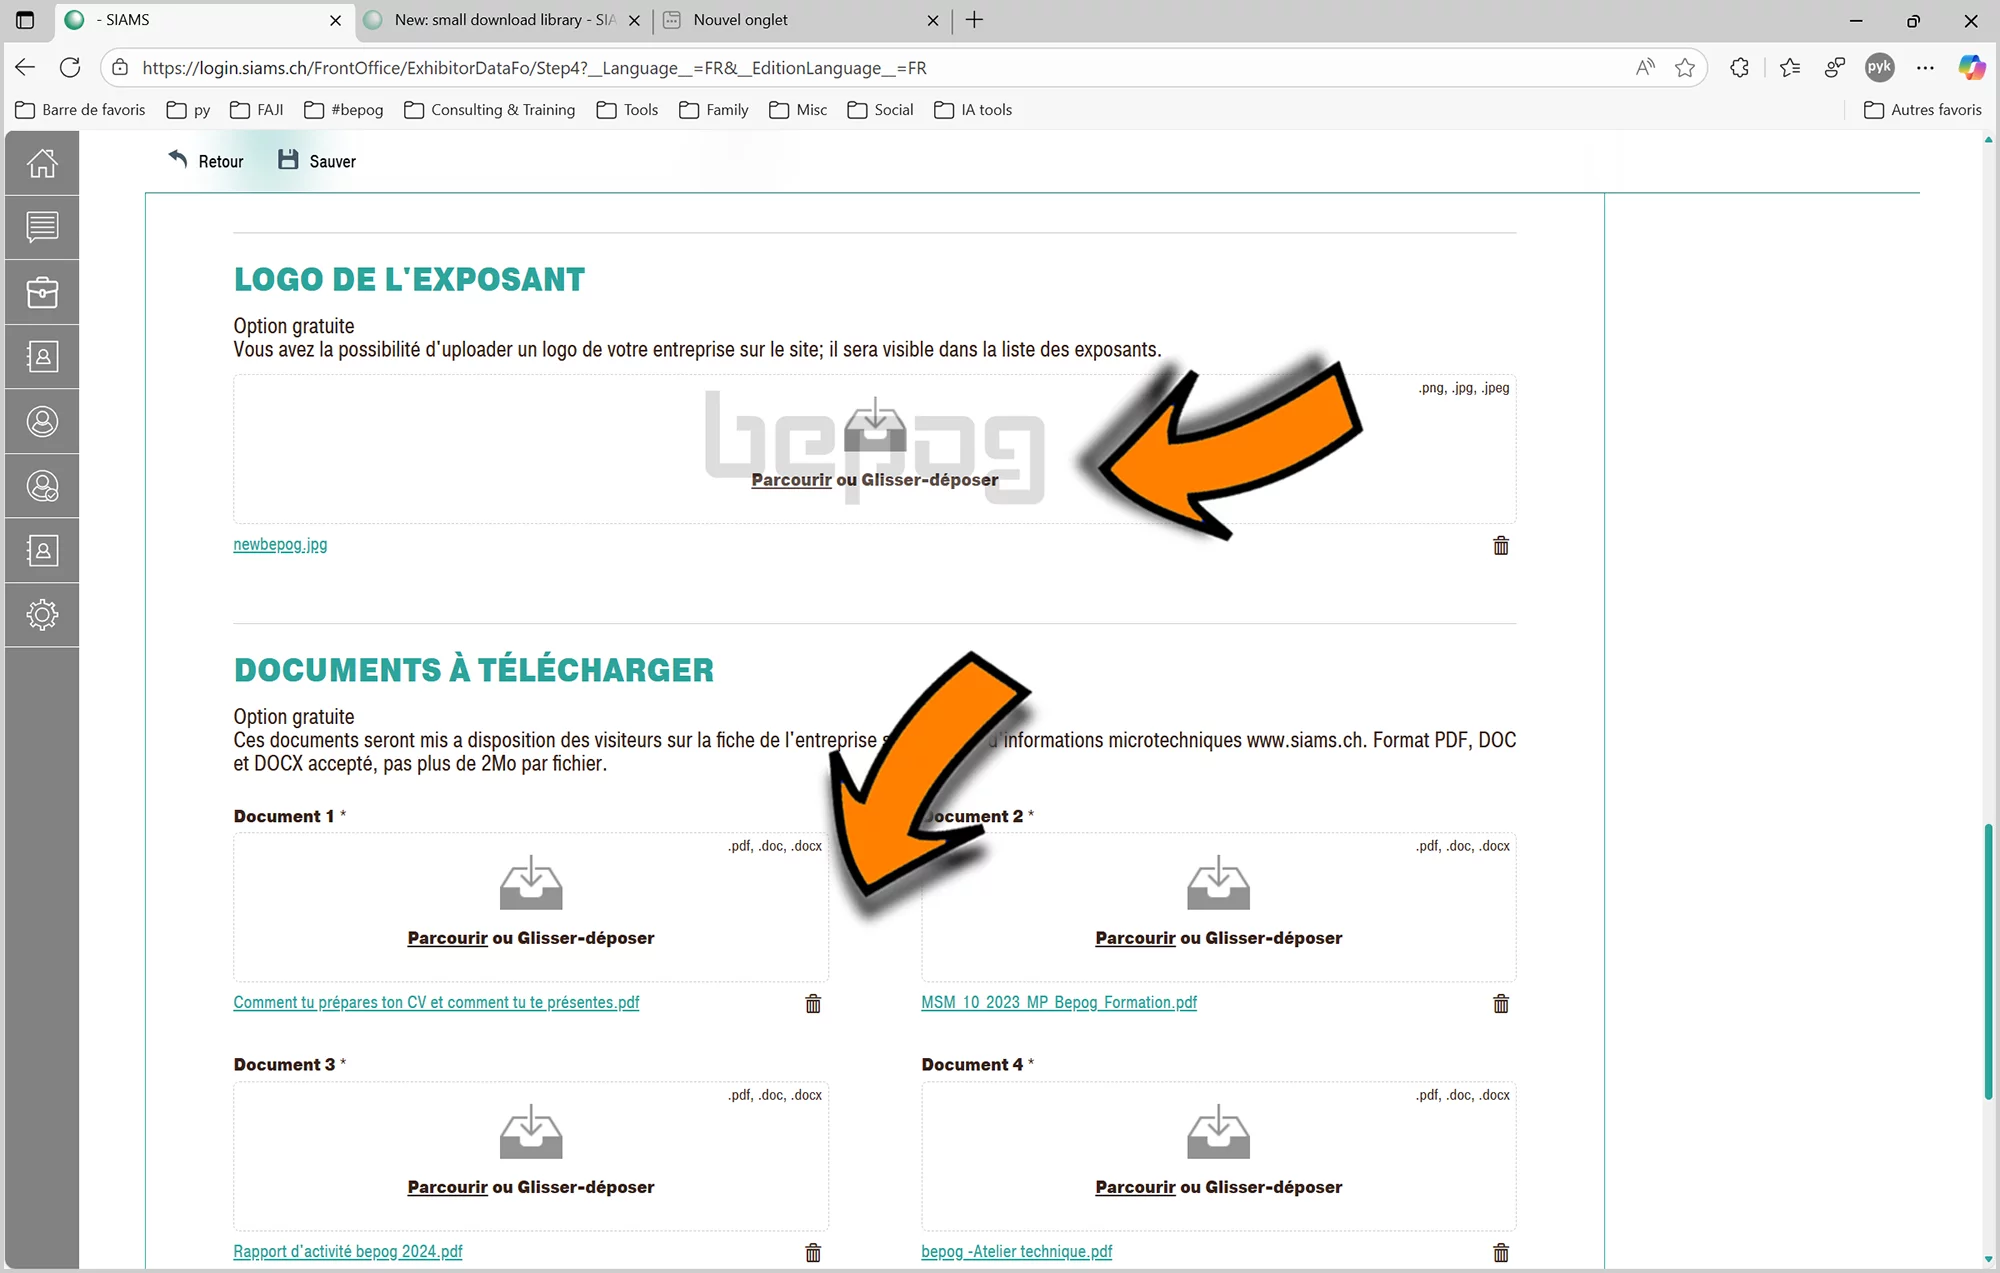Open the Misc favorites folder
2000x1273 pixels.
798,110
